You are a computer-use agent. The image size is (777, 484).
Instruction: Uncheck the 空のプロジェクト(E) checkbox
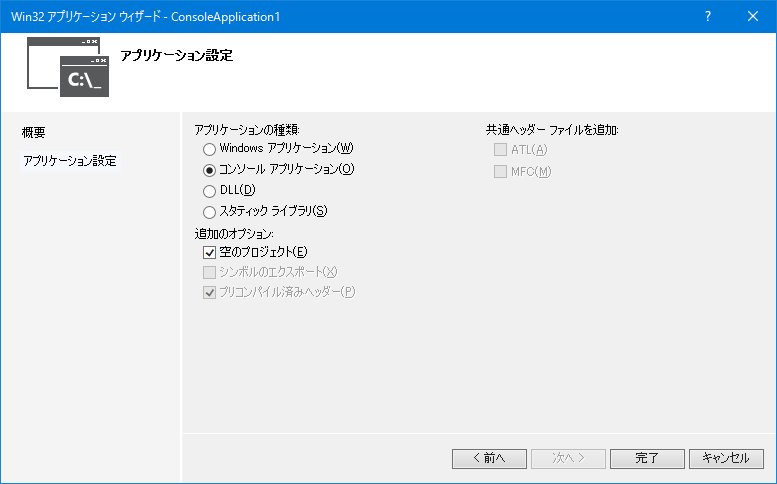(x=209, y=253)
